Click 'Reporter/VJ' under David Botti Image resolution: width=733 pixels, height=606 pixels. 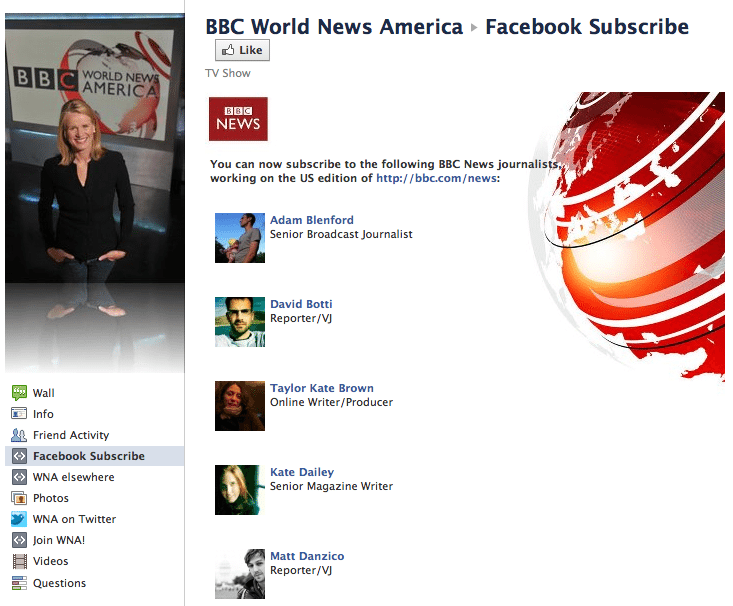301,318
